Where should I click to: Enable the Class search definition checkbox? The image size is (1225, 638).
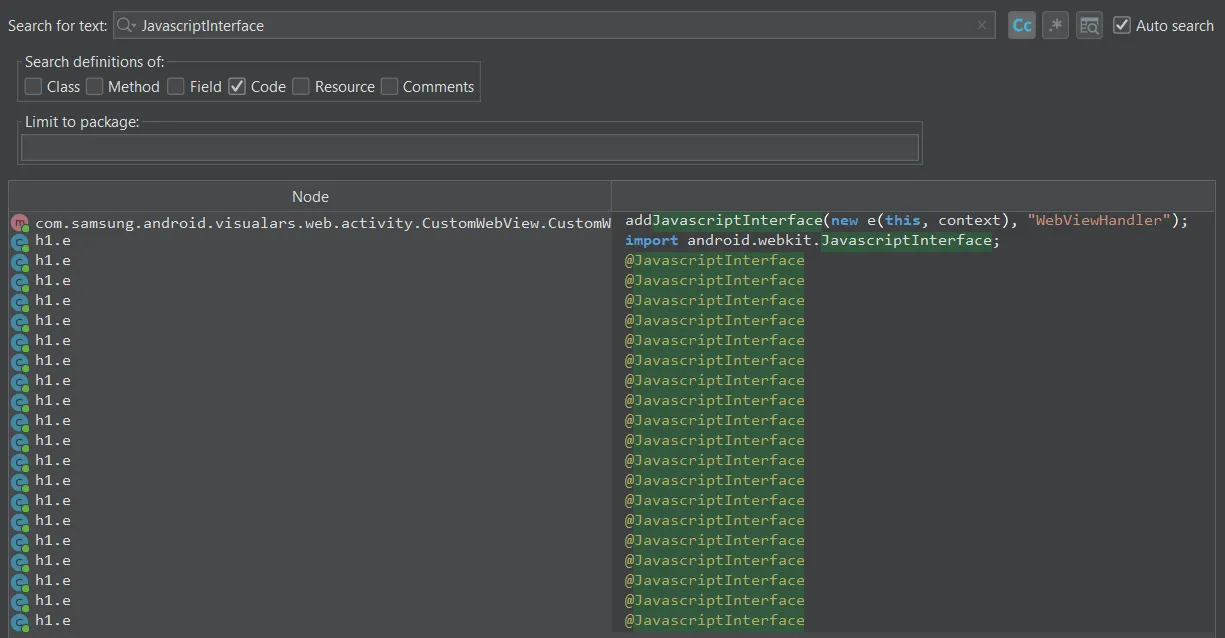pos(34,87)
